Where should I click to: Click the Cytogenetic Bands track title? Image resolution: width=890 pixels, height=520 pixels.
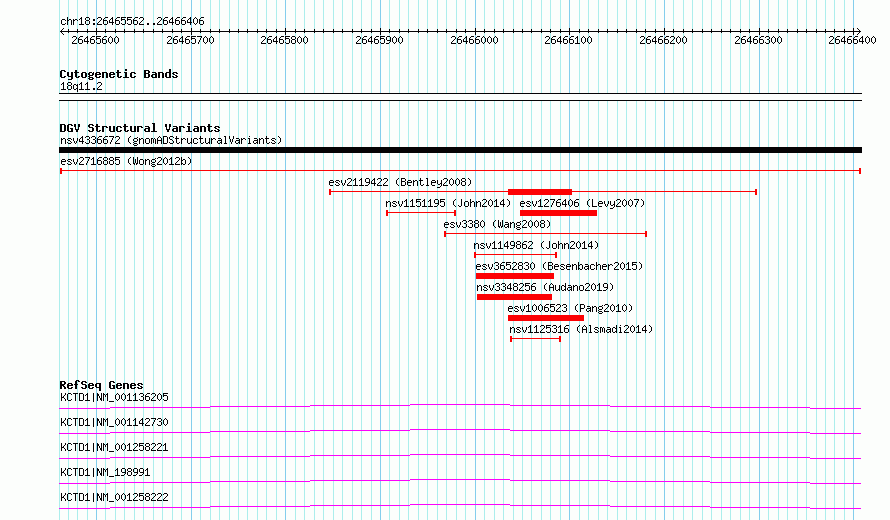tap(119, 74)
